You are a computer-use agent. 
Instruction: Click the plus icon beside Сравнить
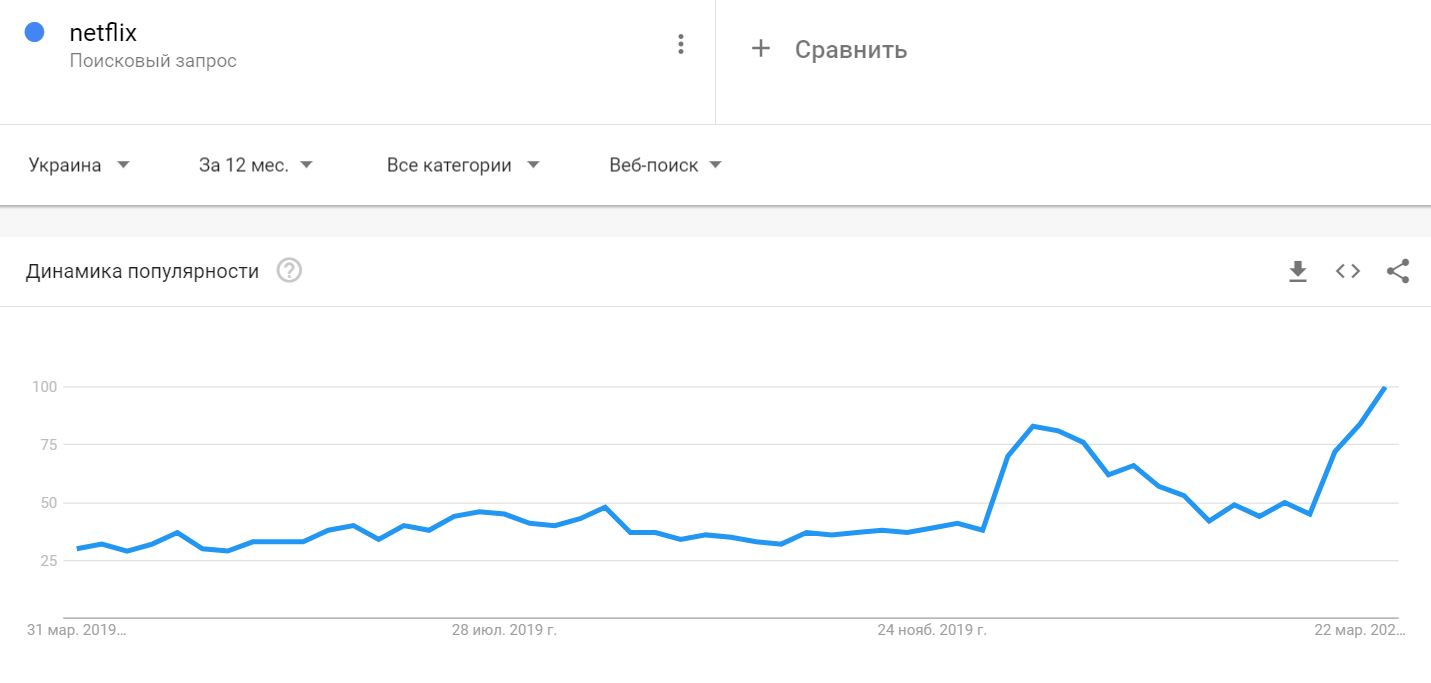(x=761, y=48)
